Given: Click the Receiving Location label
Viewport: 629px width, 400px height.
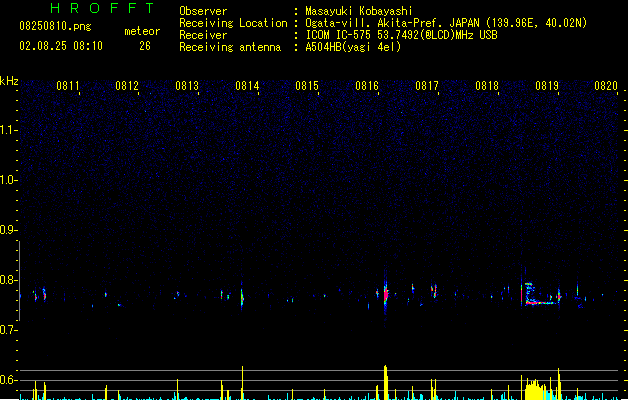Looking at the screenshot, I should click(233, 23).
